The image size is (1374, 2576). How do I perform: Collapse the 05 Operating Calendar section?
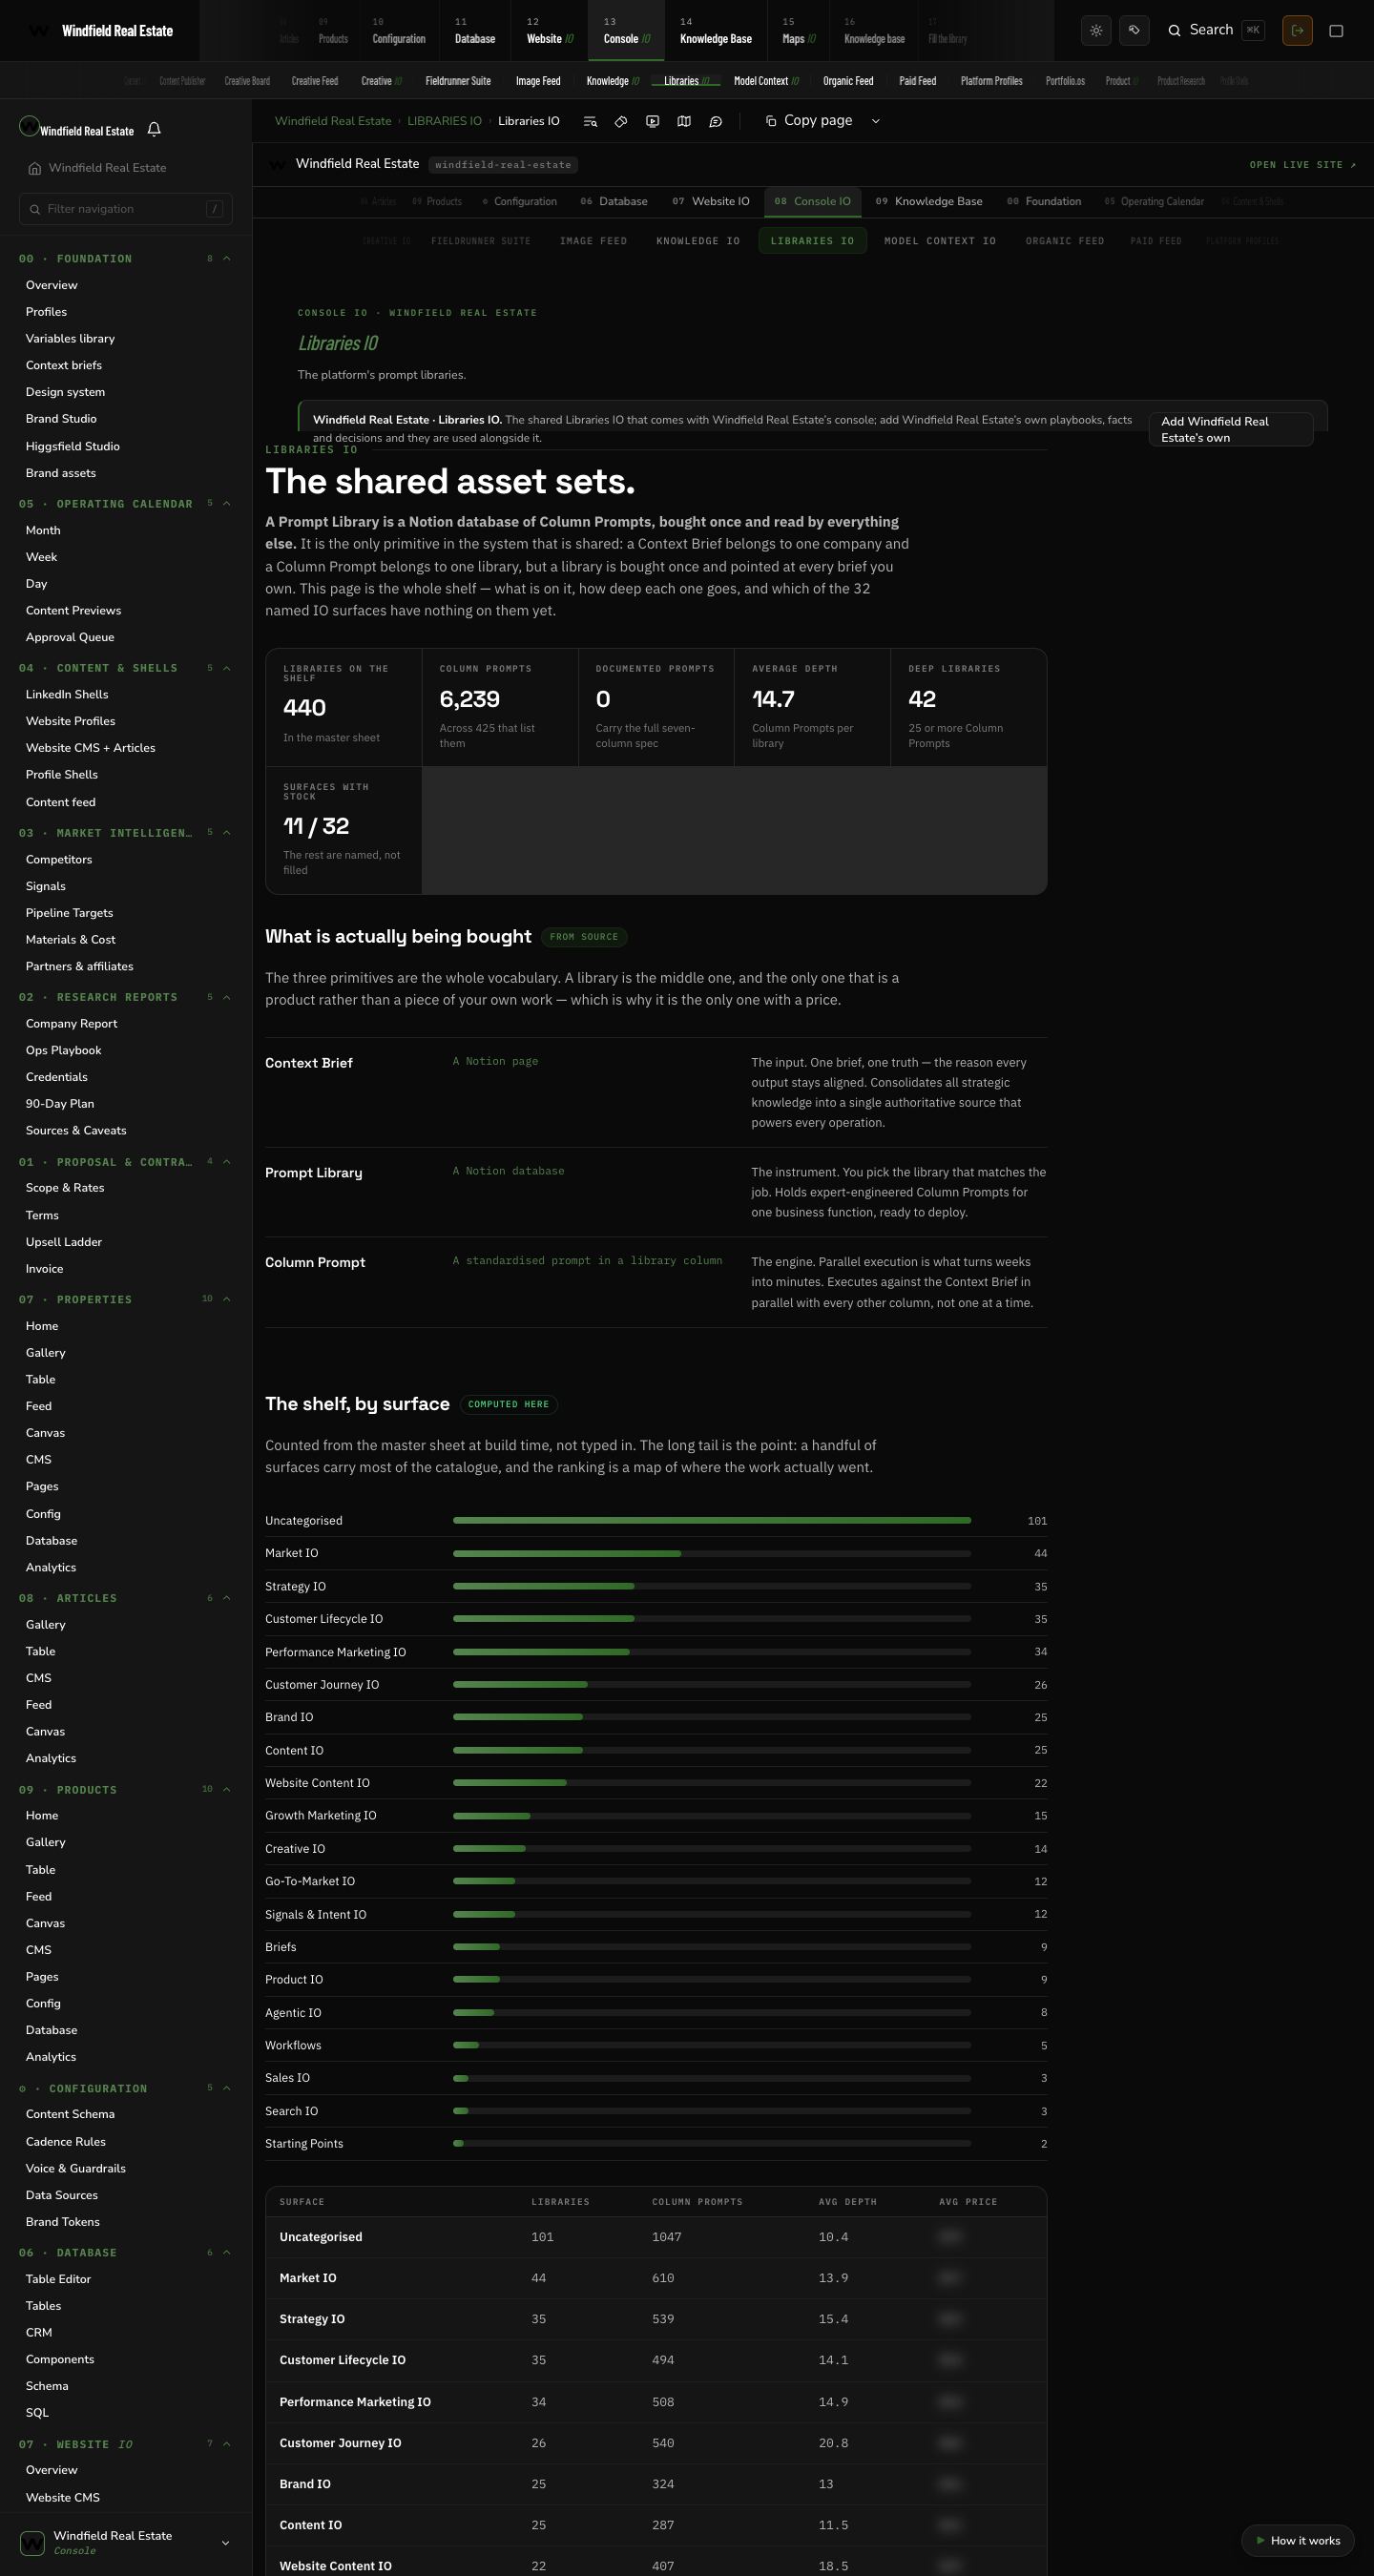[x=125, y=504]
